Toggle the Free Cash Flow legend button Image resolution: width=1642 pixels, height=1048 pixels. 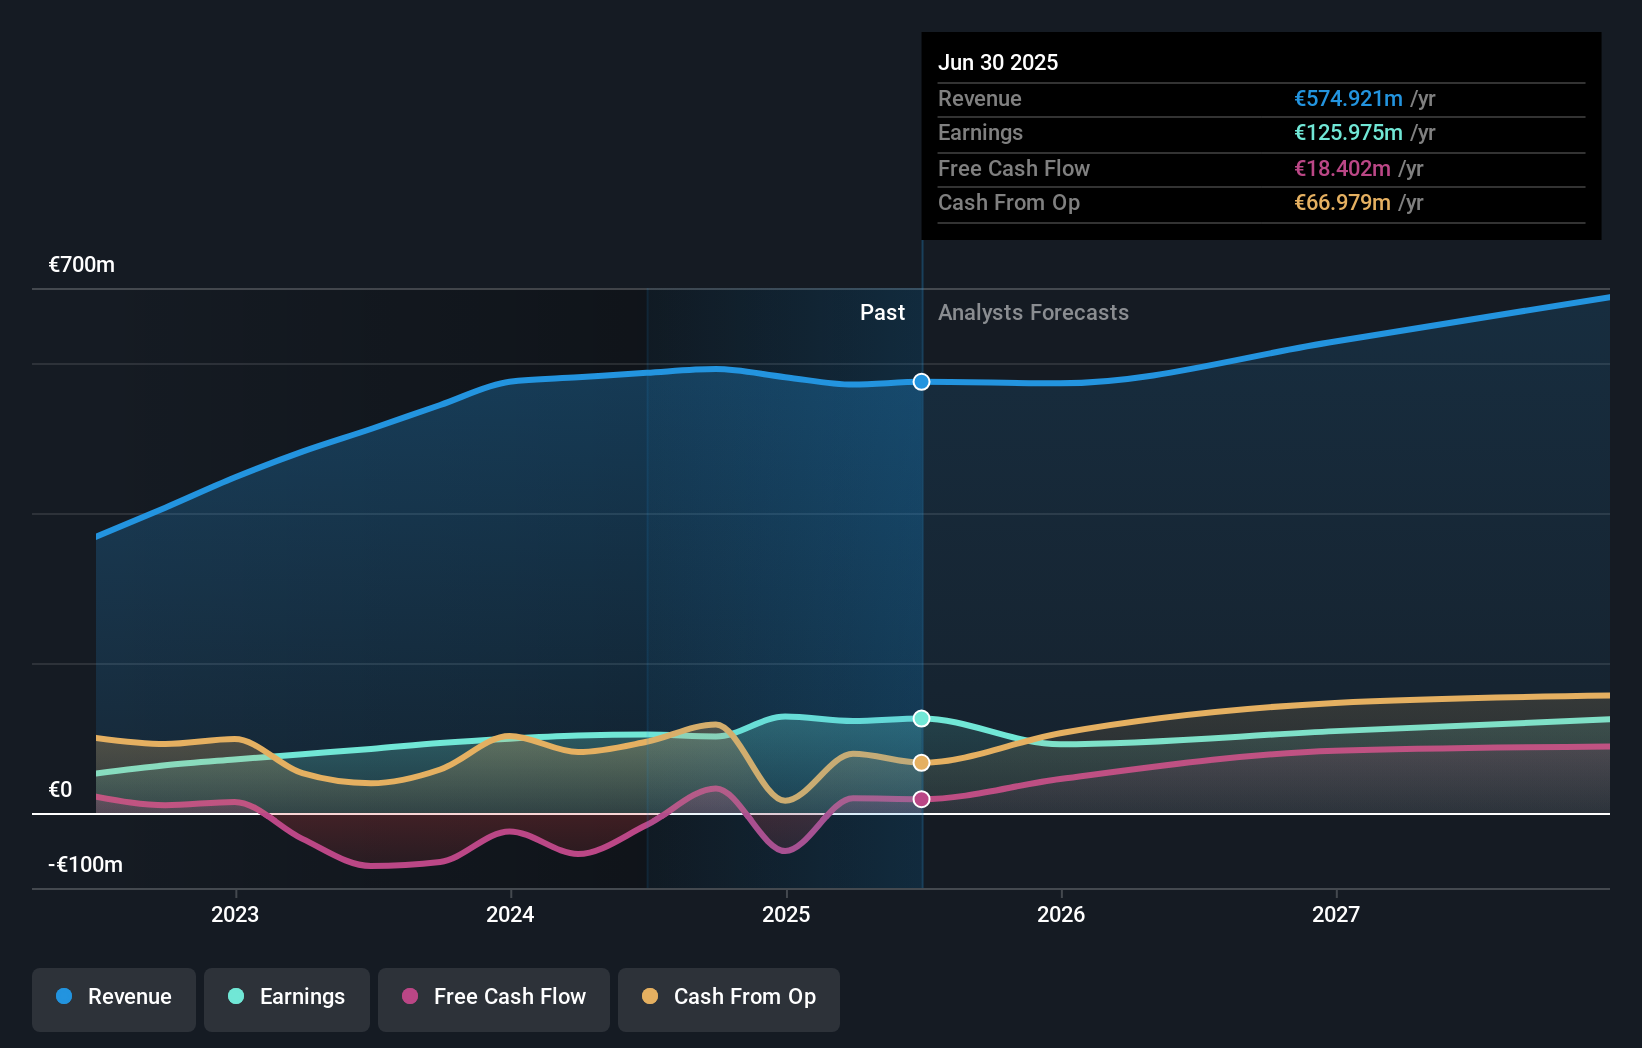[494, 999]
